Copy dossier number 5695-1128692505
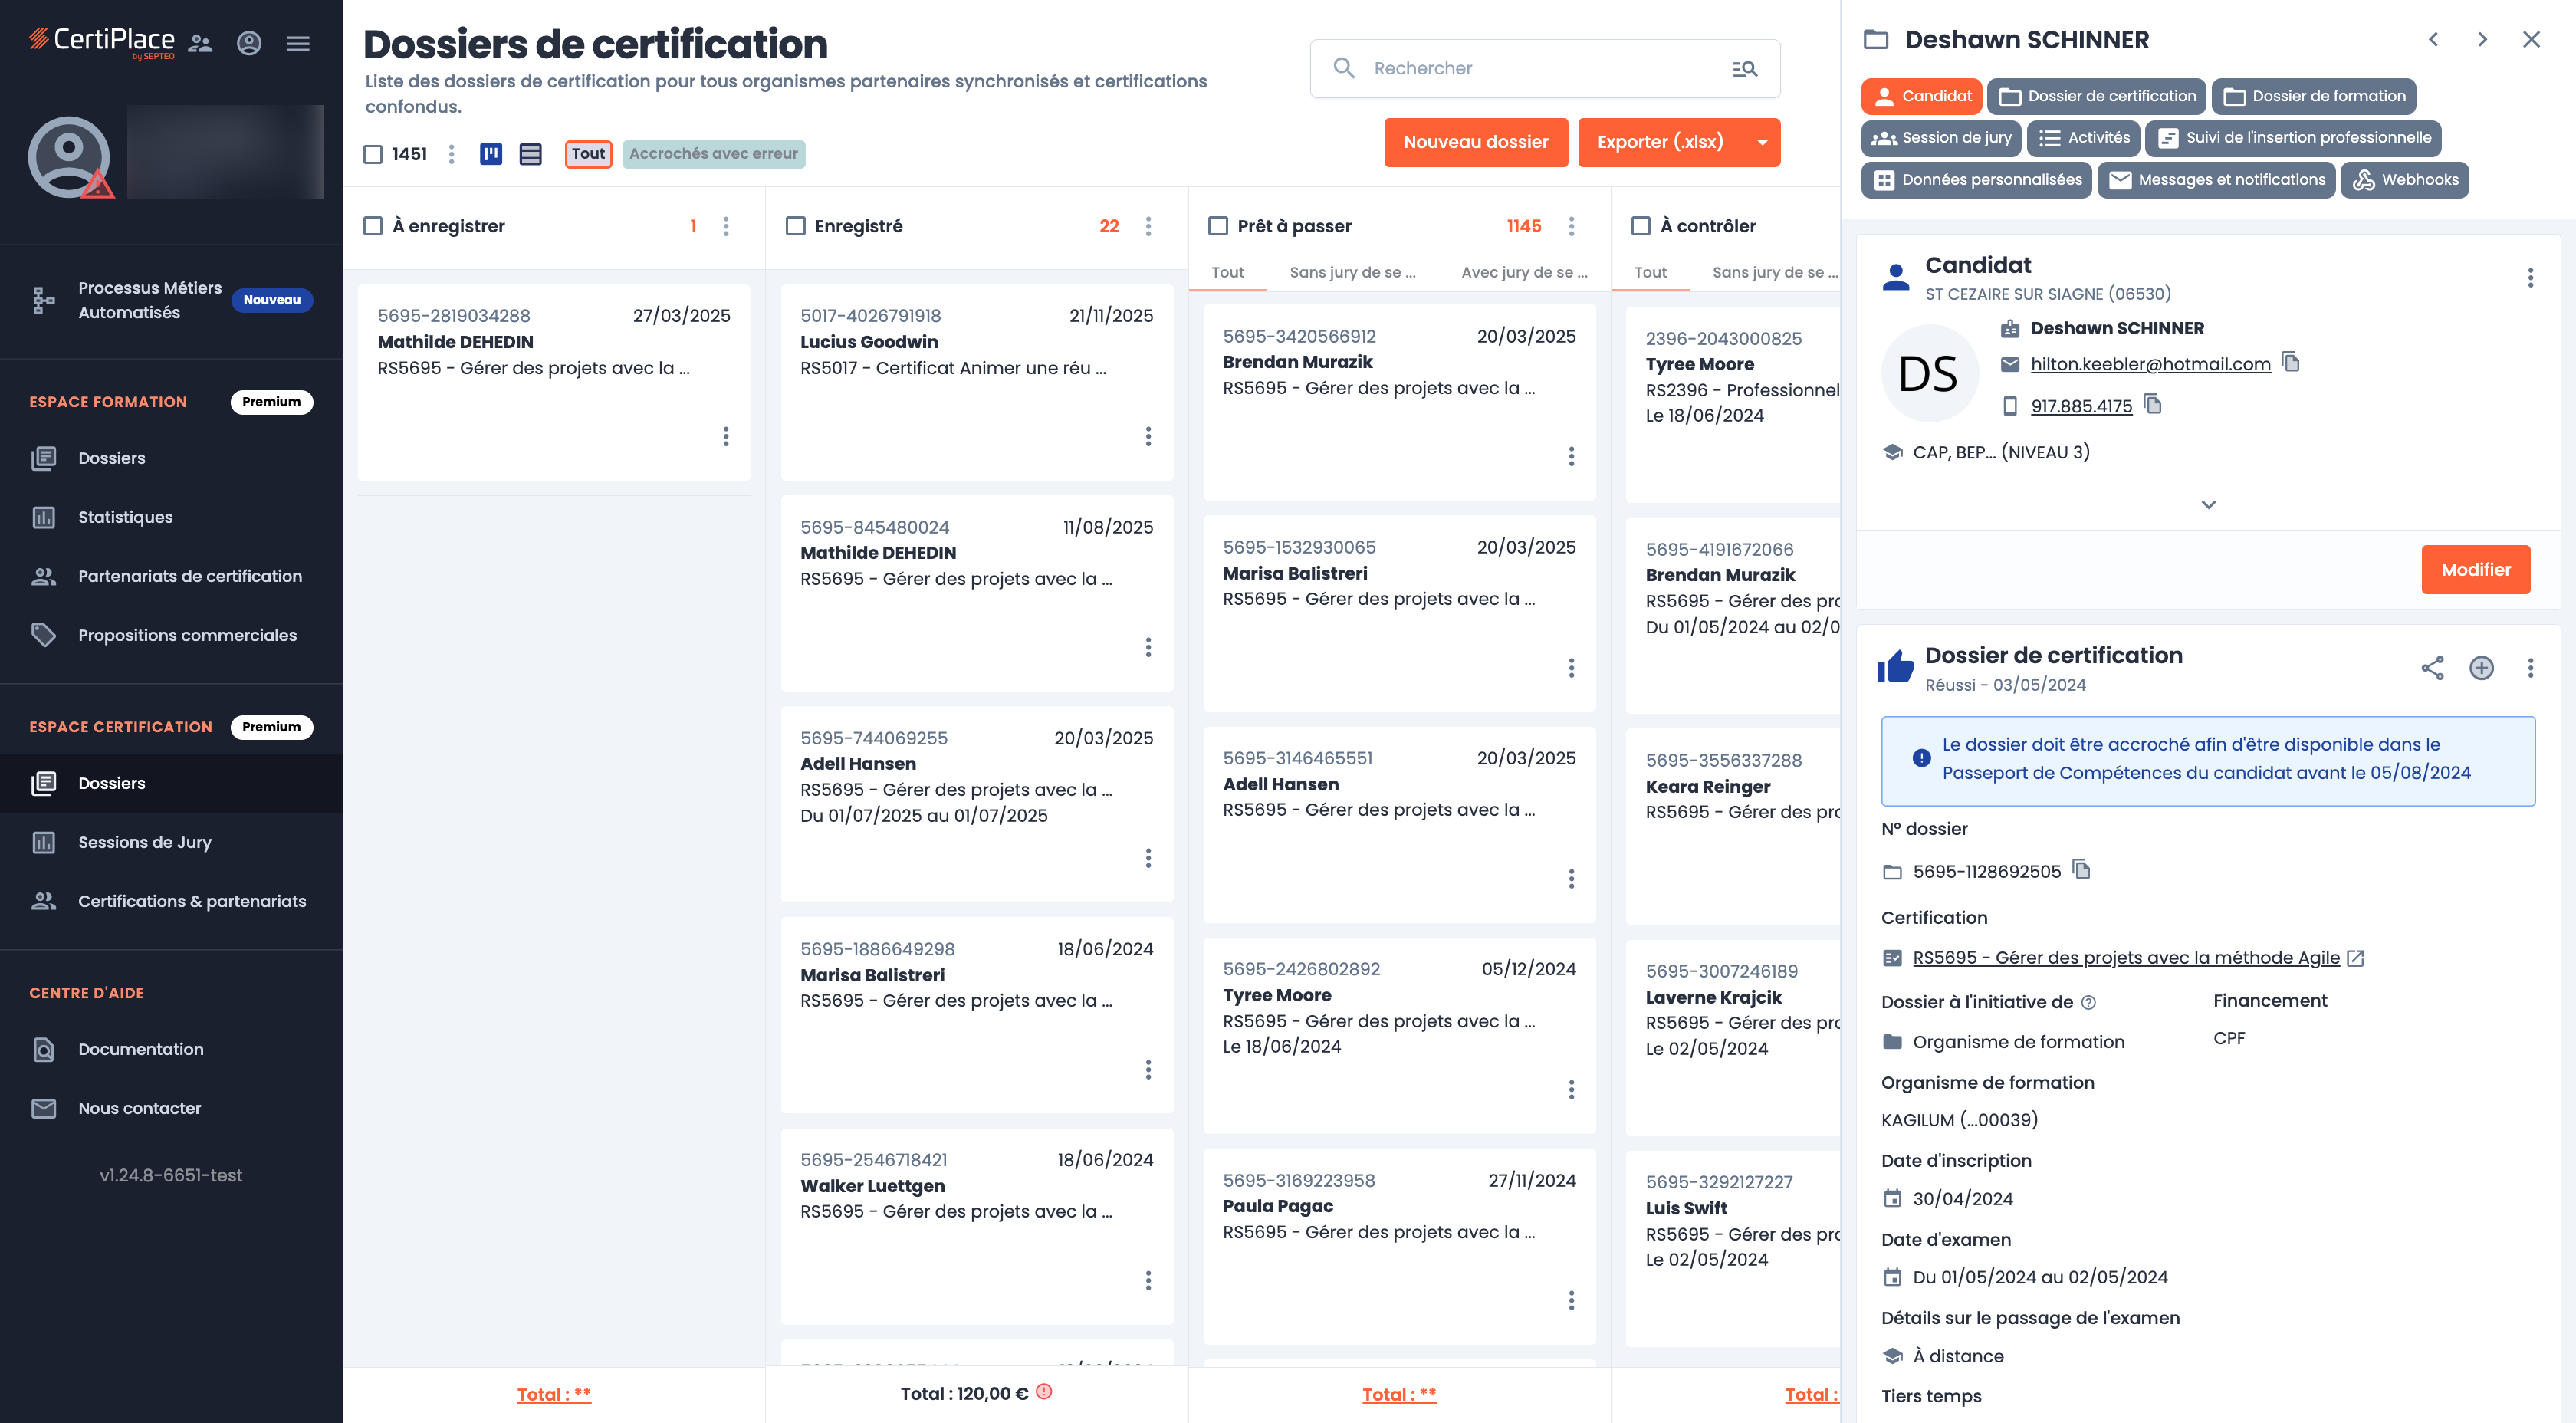The height and width of the screenshot is (1423, 2576). pyautogui.click(x=2081, y=871)
